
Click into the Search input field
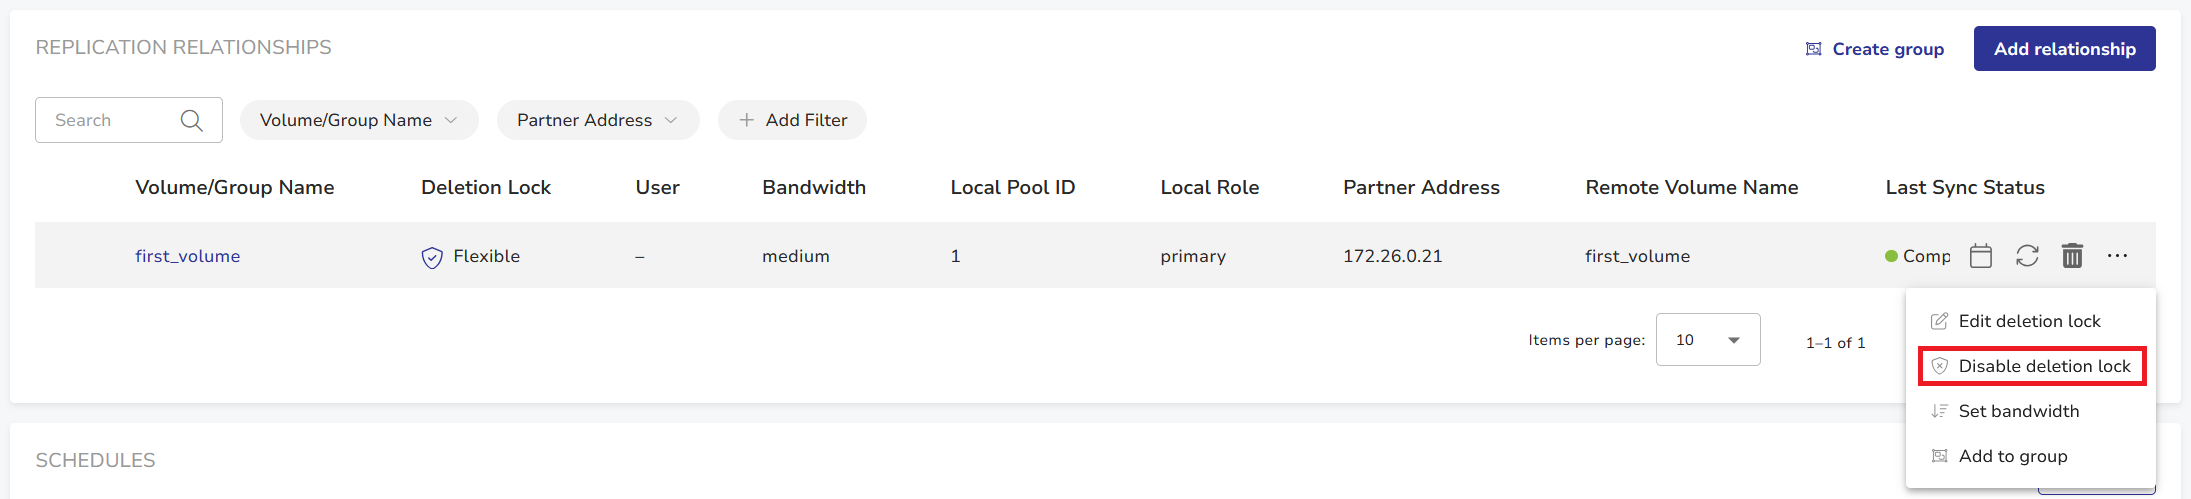(110, 120)
